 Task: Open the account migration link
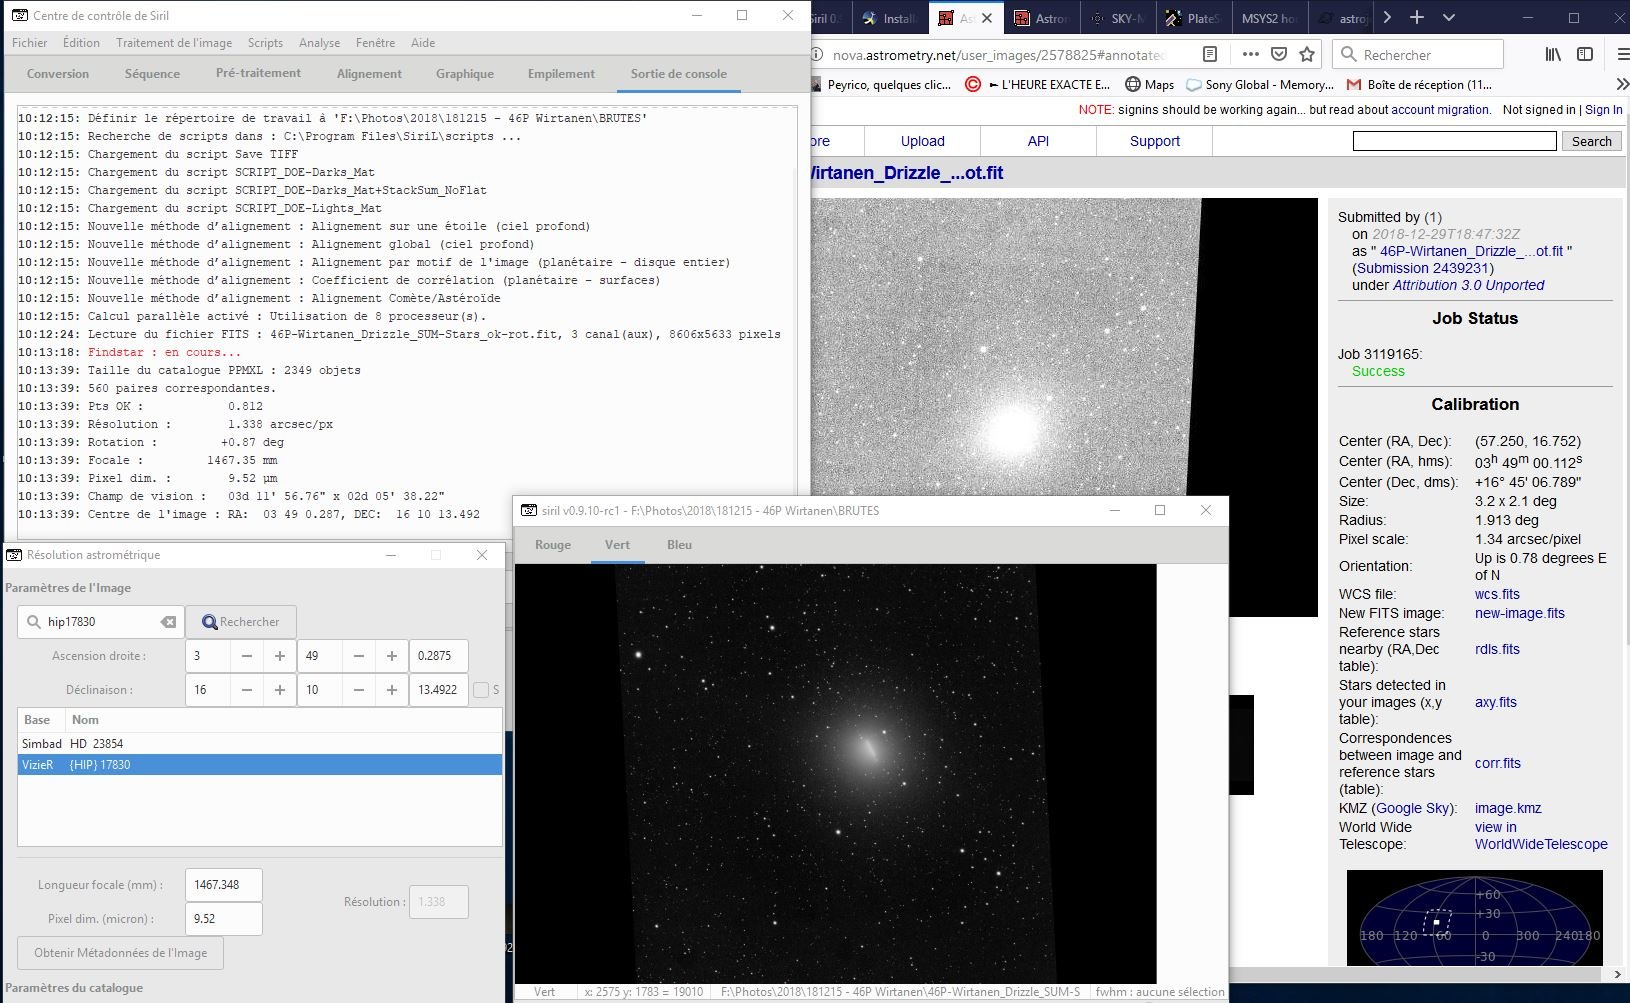coord(1440,110)
